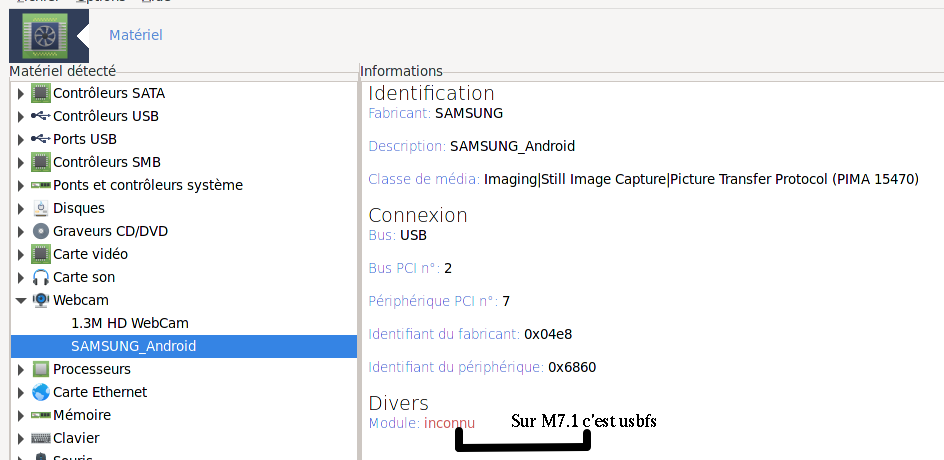Click the Carte son headphones icon
This screenshot has height=460, width=944.
(x=41, y=277)
